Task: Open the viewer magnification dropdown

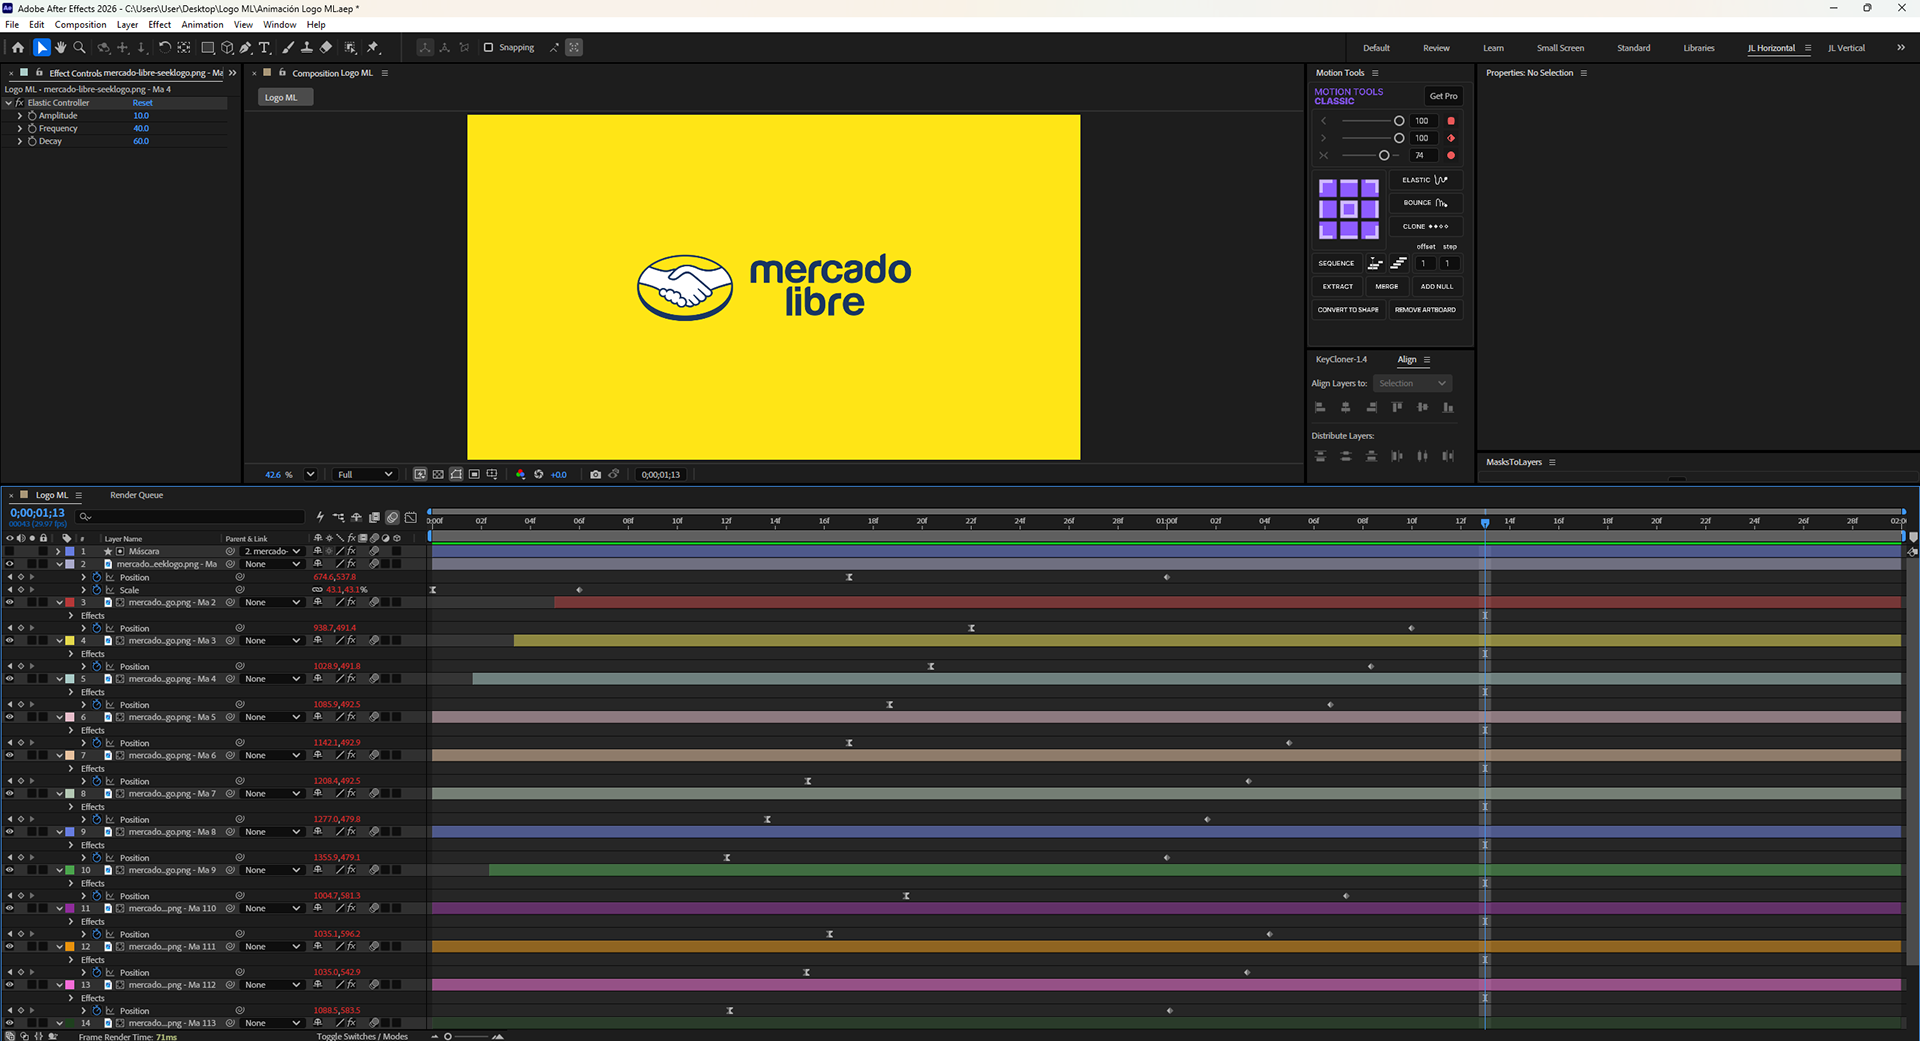Action: tap(310, 475)
